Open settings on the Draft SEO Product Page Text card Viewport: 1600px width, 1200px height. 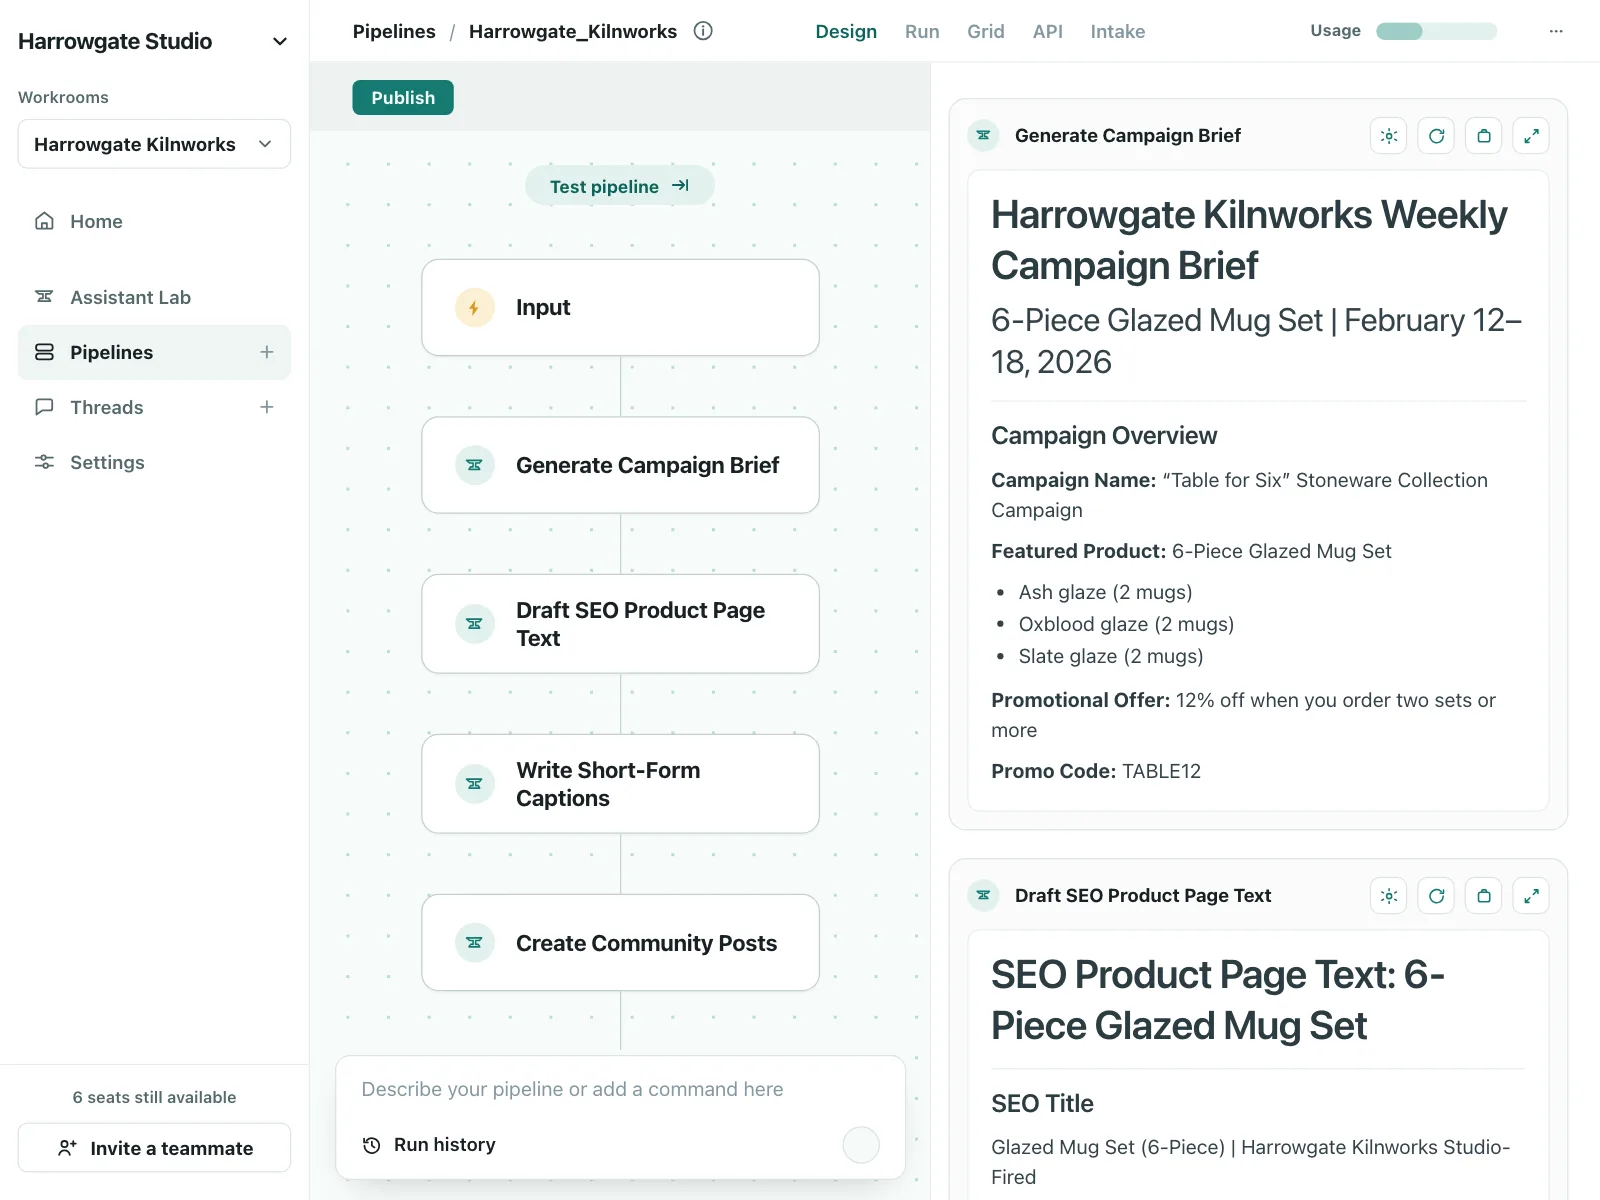[x=1389, y=896]
